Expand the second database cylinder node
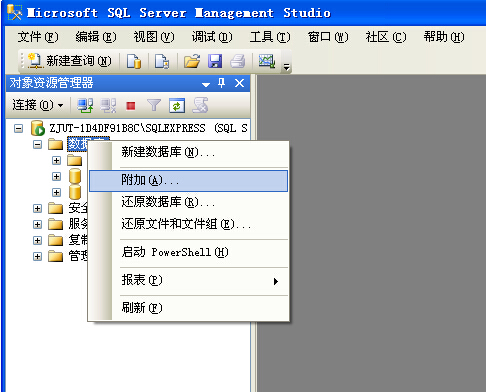486x392 pixels. coord(56,192)
